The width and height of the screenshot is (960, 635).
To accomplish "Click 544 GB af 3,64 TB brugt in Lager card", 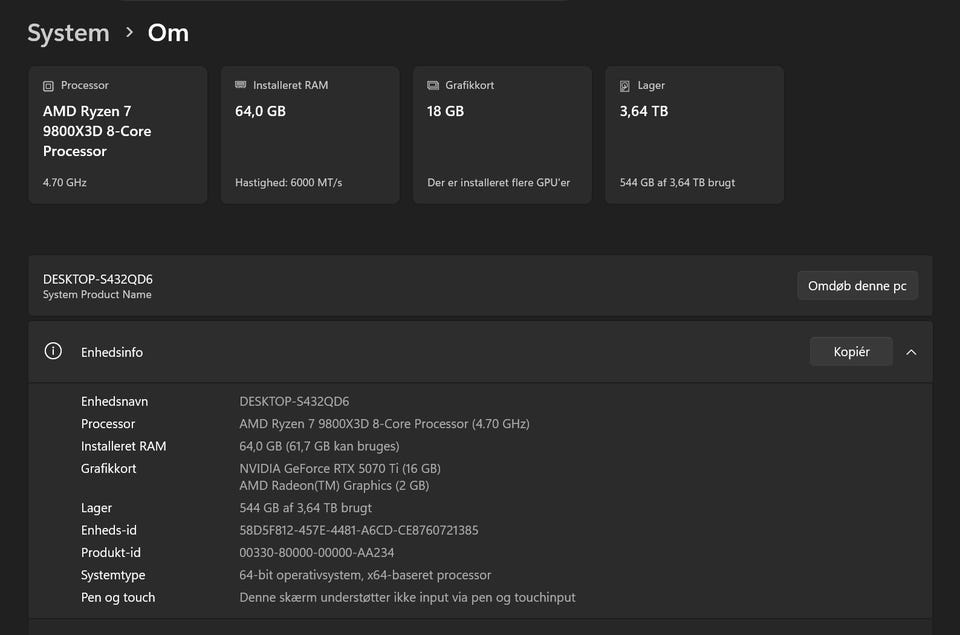I will pos(677,182).
